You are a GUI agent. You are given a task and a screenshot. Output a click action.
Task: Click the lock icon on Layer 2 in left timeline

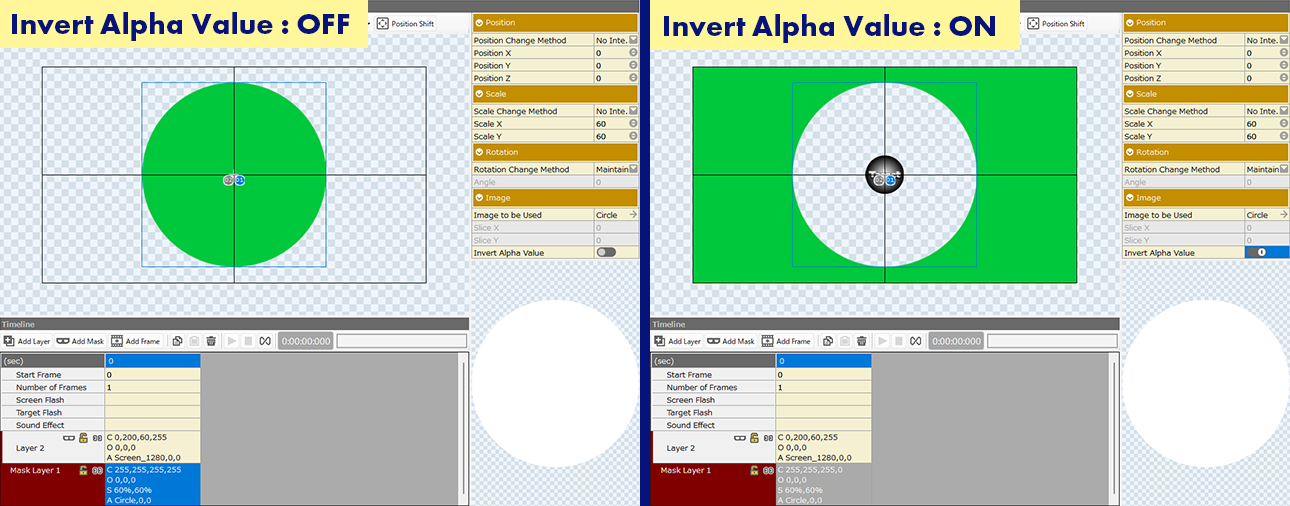(83, 438)
